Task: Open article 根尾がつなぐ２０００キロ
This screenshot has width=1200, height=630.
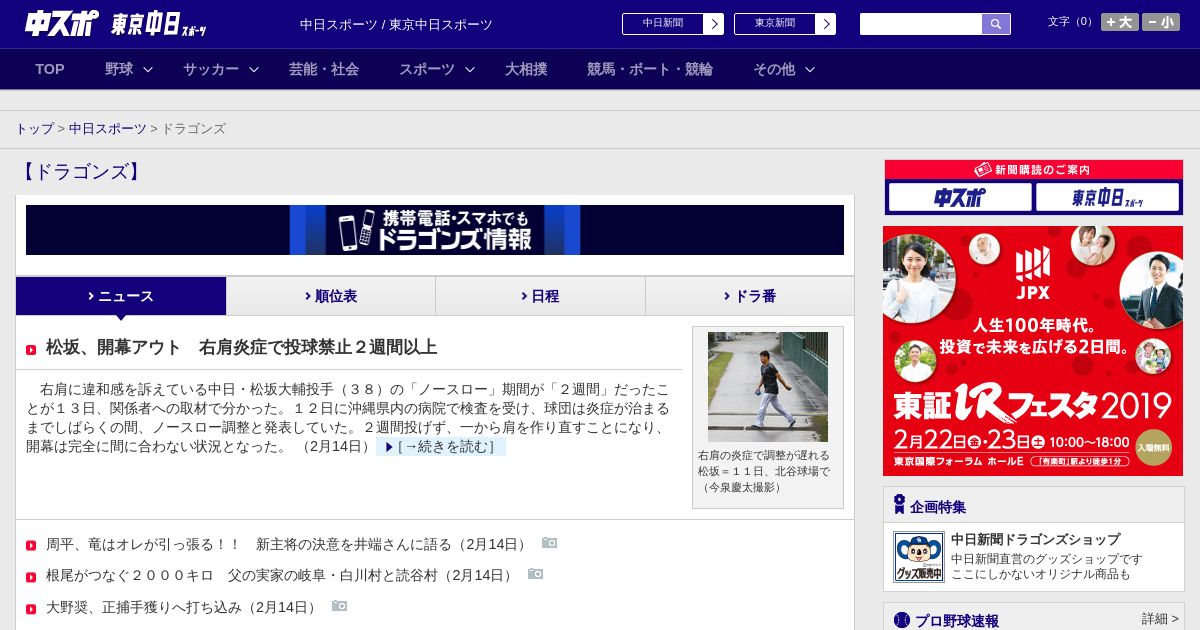Action: (280, 576)
